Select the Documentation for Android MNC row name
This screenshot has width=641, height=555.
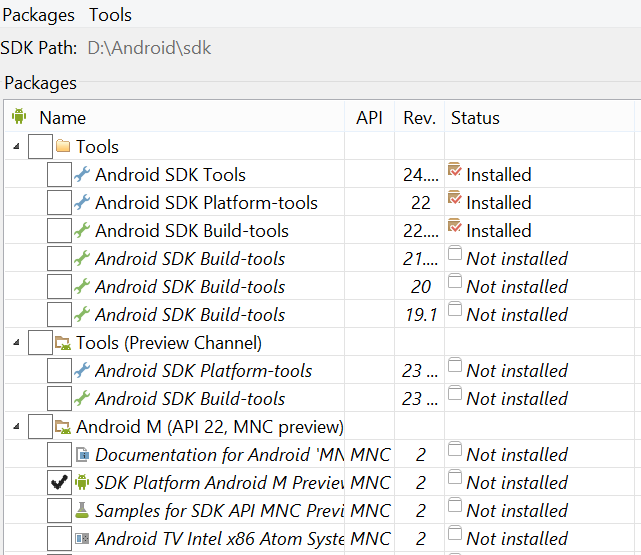point(220,455)
